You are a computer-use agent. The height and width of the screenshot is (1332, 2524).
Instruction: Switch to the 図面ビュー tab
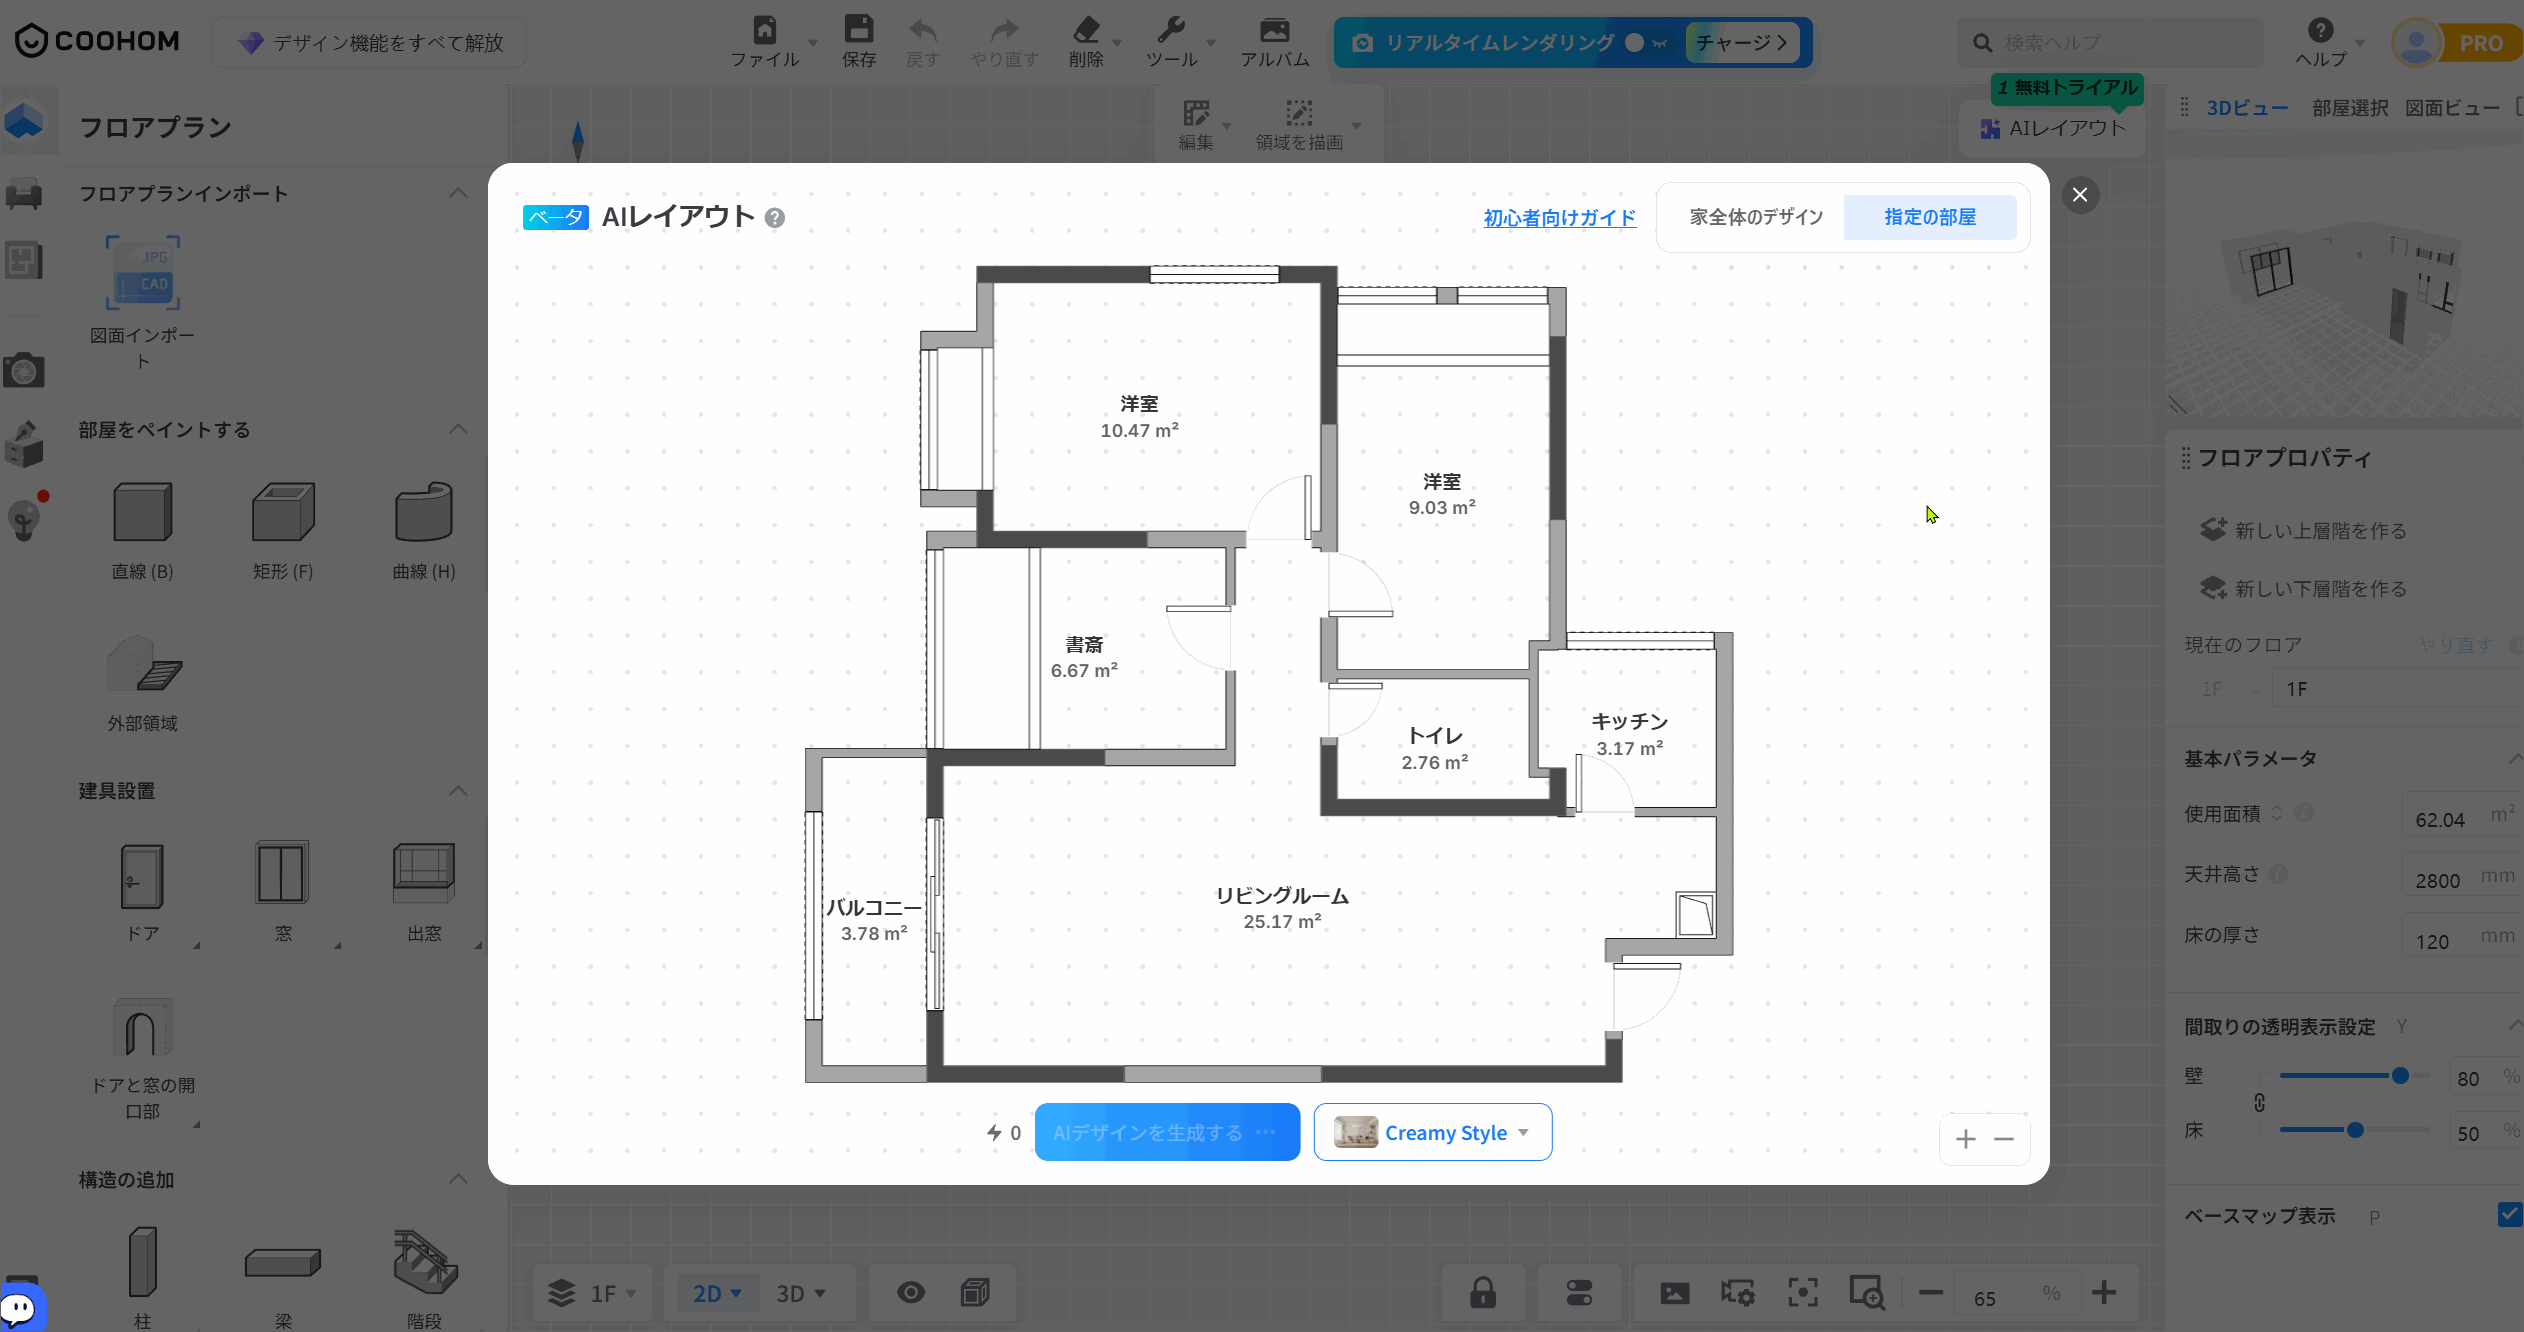click(2452, 107)
